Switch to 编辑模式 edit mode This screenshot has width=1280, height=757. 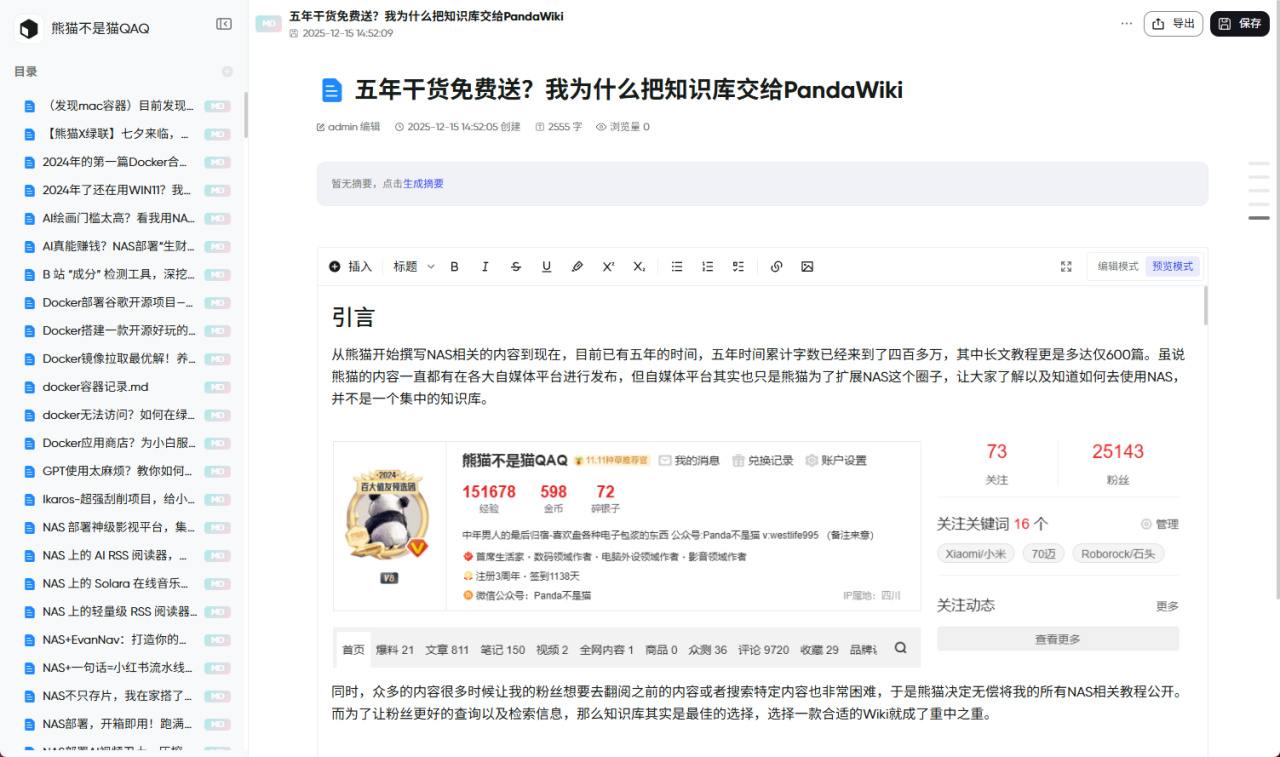(x=1118, y=266)
